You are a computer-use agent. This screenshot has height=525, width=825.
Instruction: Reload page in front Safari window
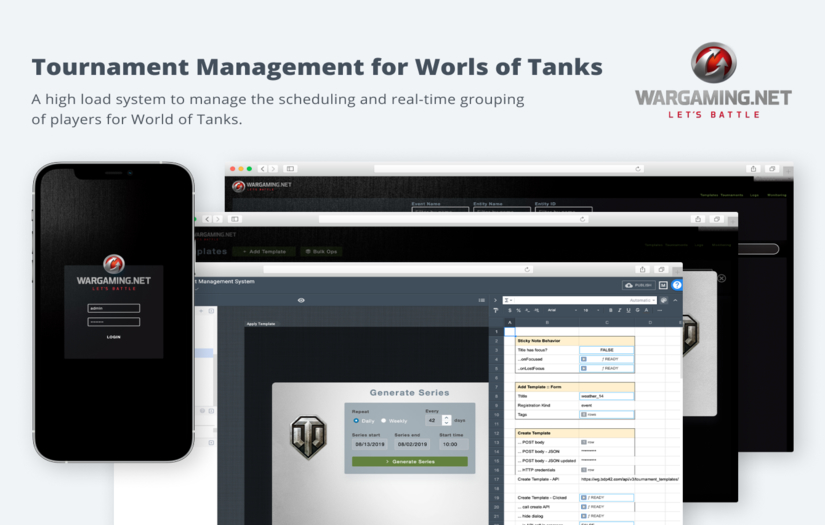coord(527,269)
